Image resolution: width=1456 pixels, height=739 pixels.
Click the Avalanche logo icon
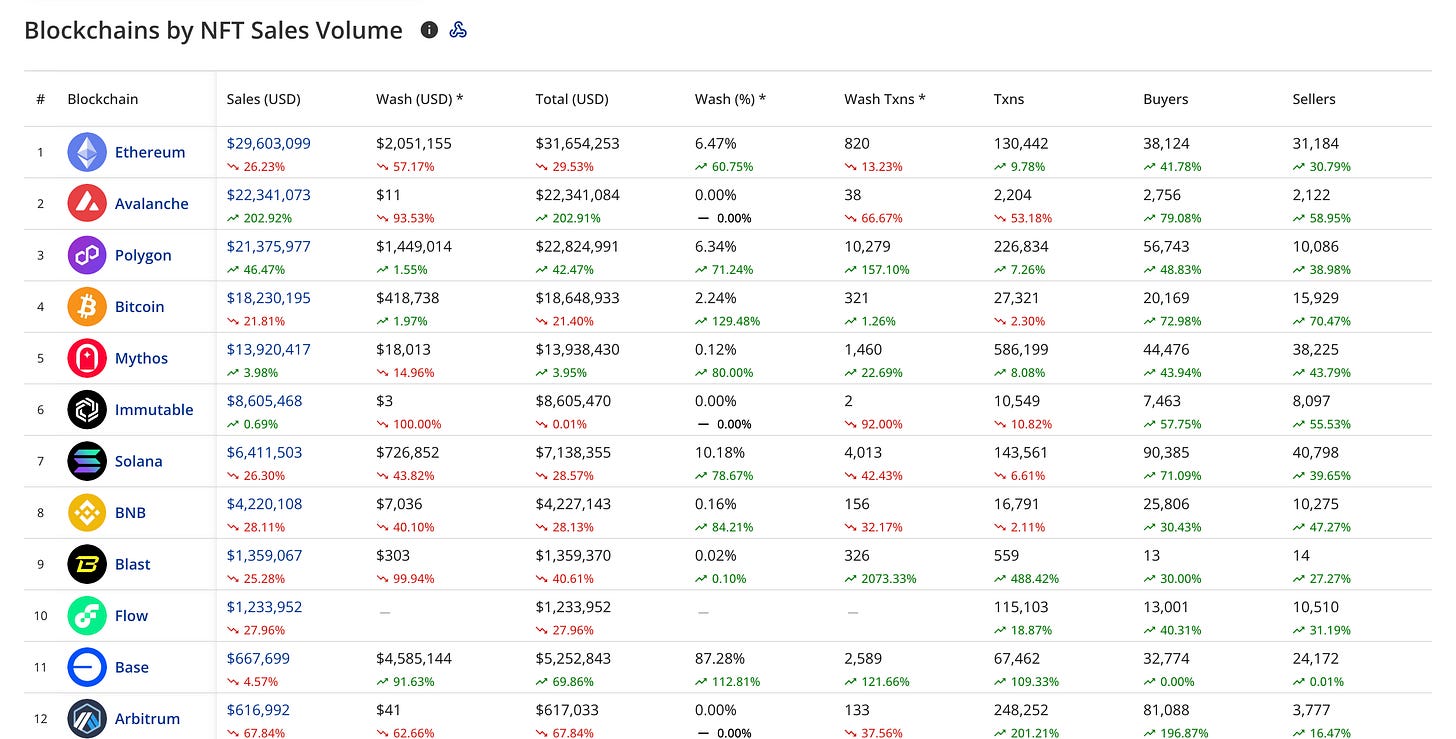click(87, 203)
